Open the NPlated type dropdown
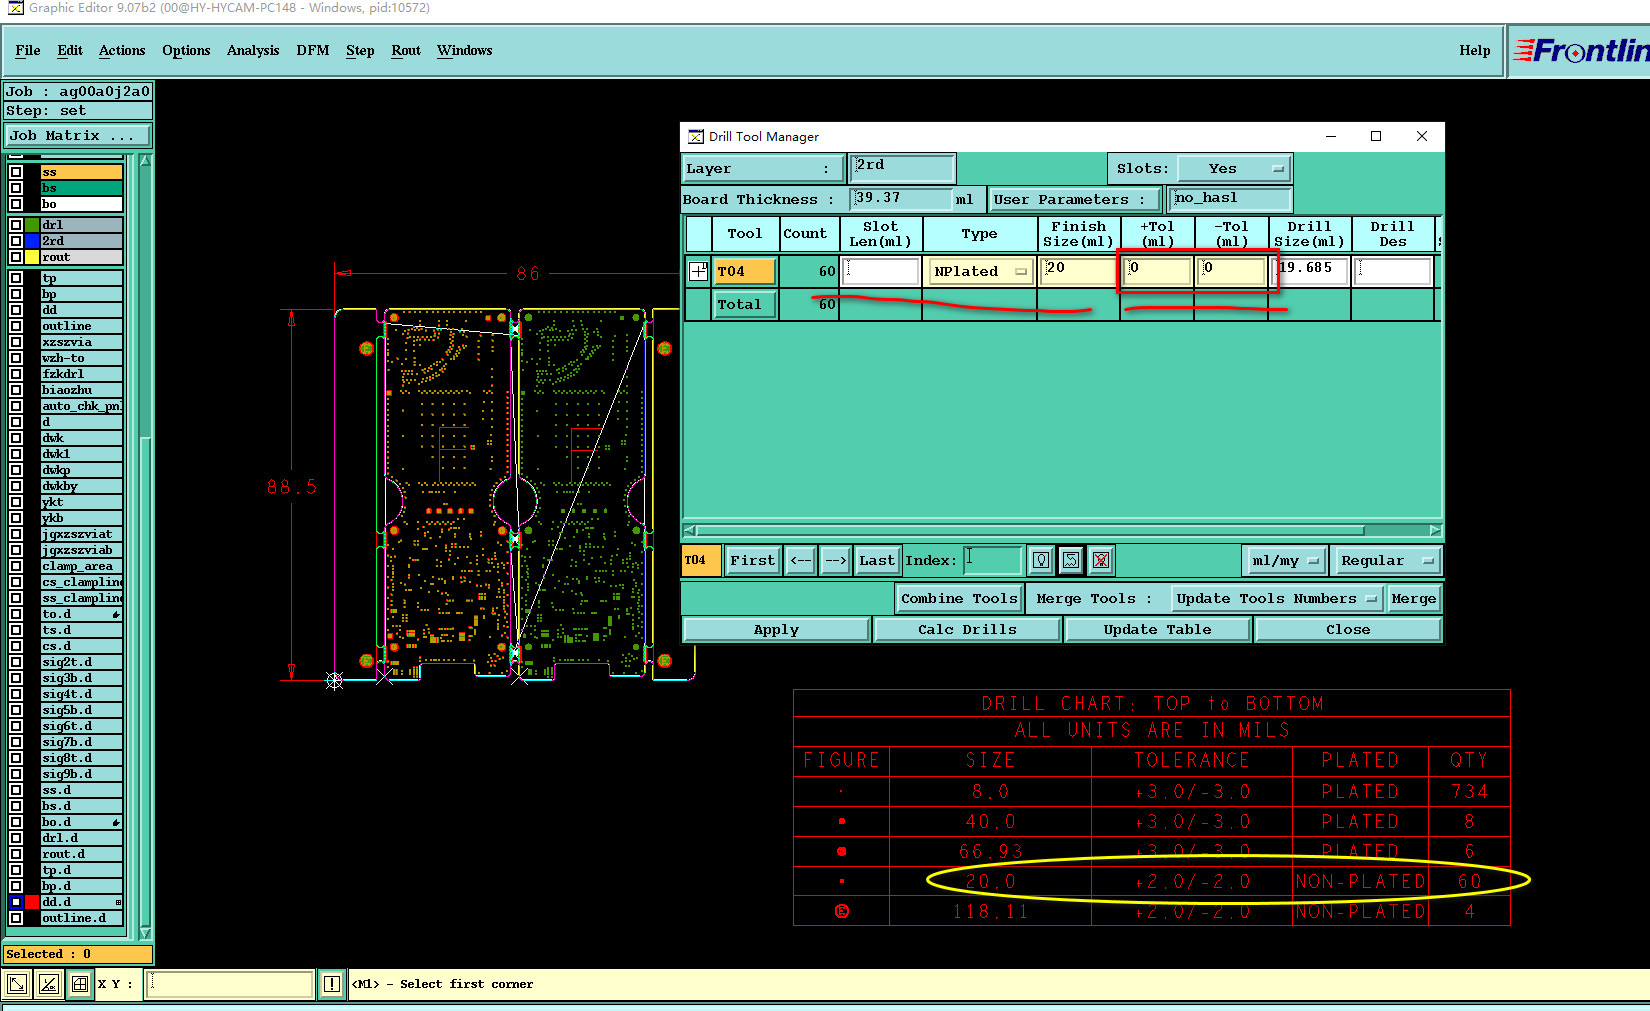 pyautogui.click(x=979, y=272)
